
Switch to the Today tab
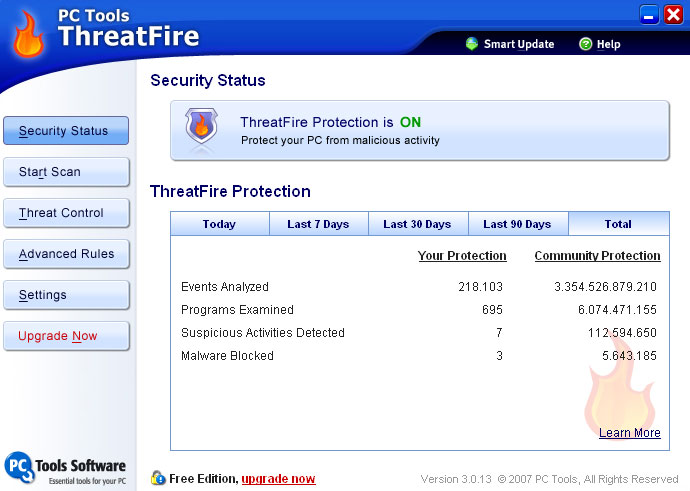[219, 224]
